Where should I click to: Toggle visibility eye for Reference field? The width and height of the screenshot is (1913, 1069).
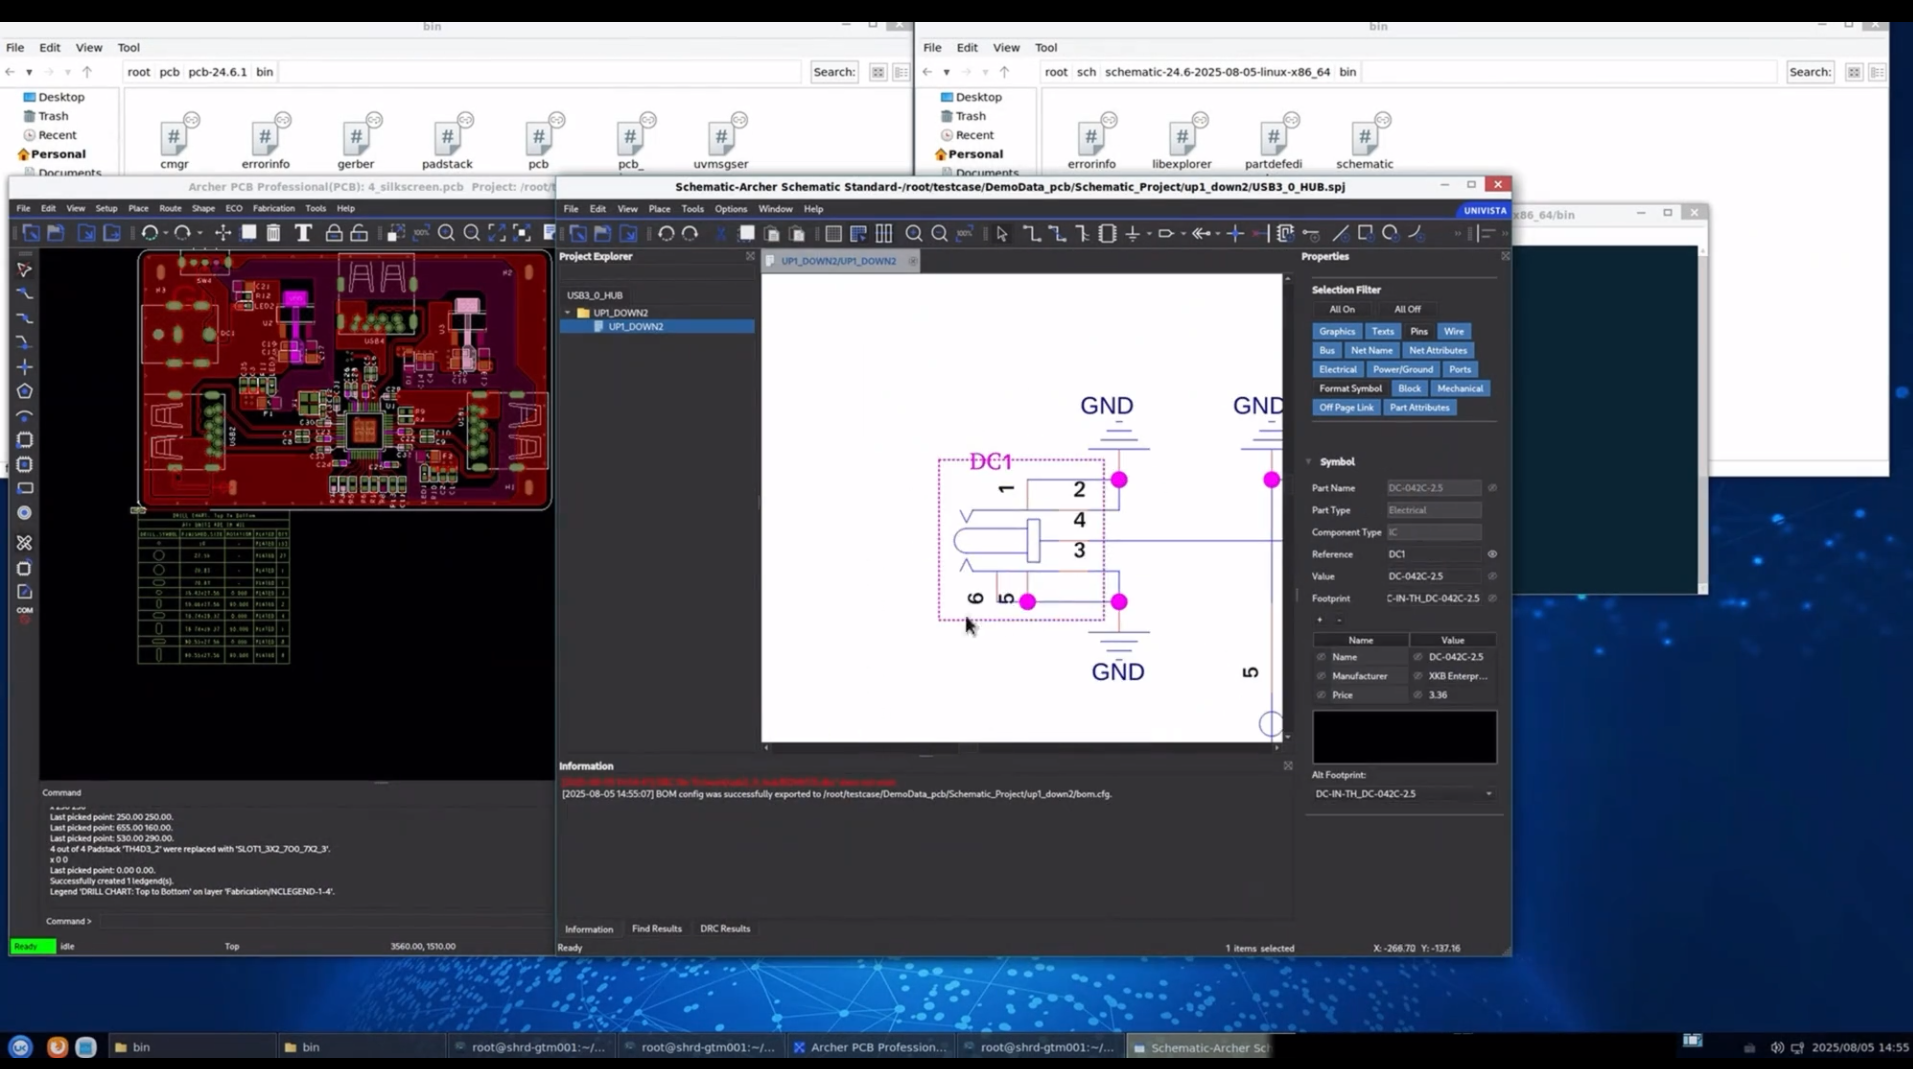coord(1492,554)
